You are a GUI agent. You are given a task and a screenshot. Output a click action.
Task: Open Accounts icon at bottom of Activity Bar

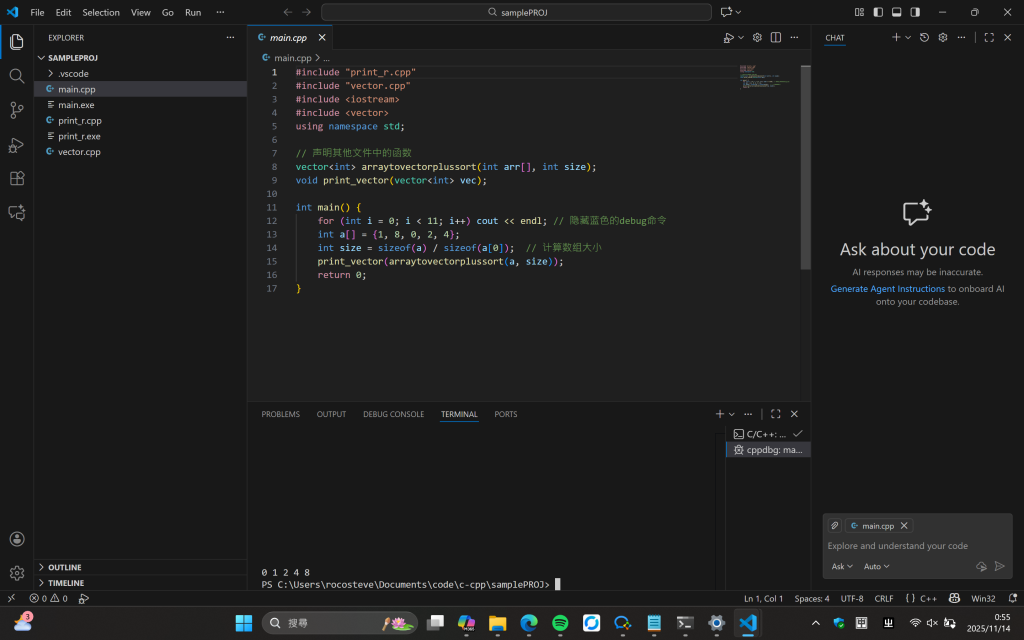[16, 538]
